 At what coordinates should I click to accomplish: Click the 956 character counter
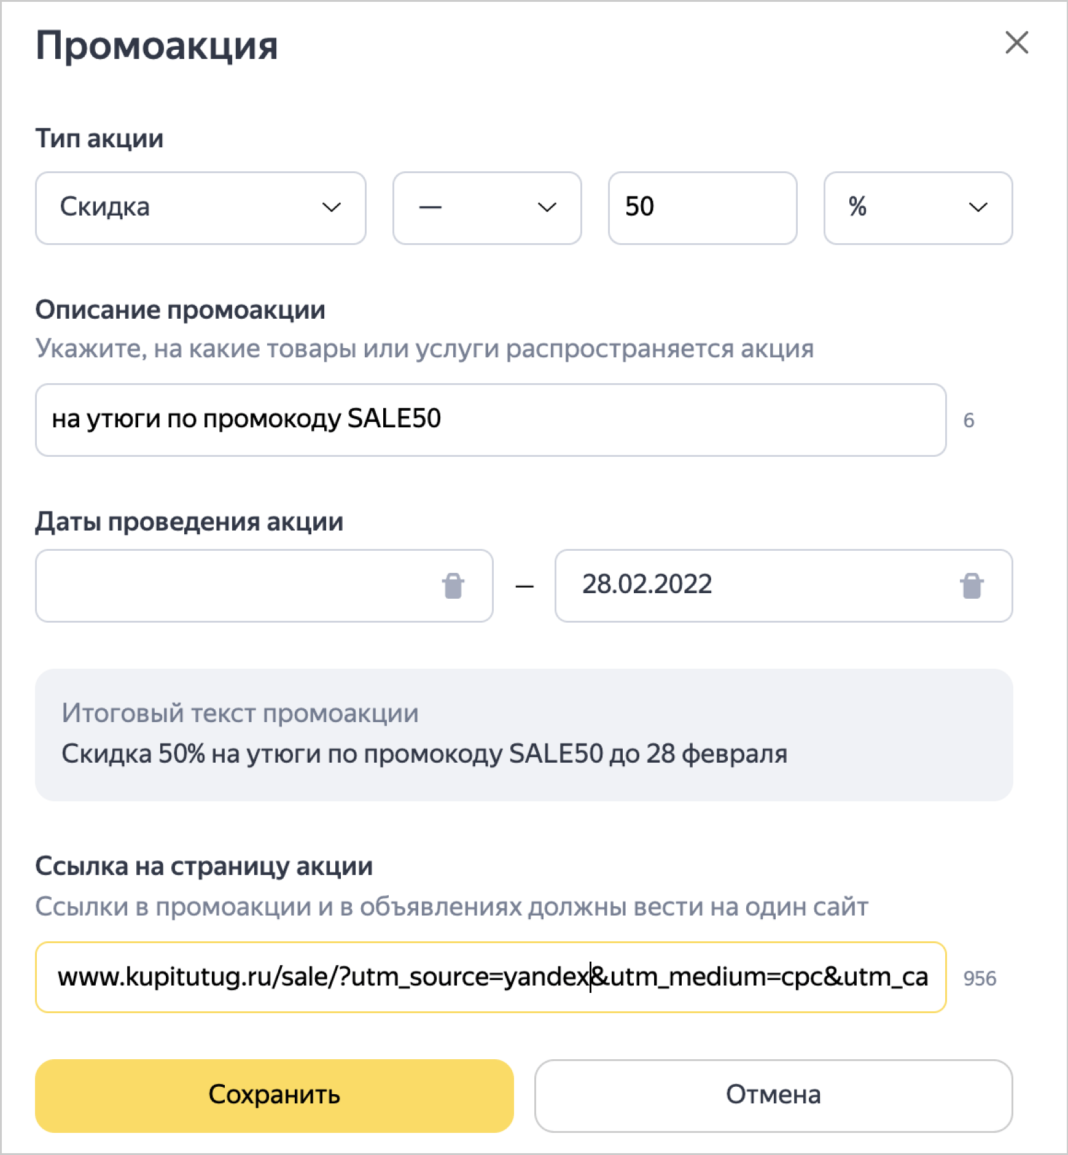[x=979, y=979]
